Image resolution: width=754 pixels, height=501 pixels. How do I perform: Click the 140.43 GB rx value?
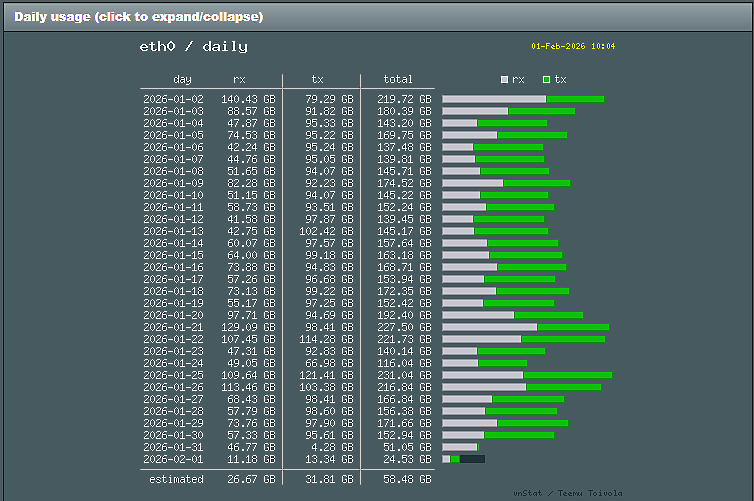248,99
